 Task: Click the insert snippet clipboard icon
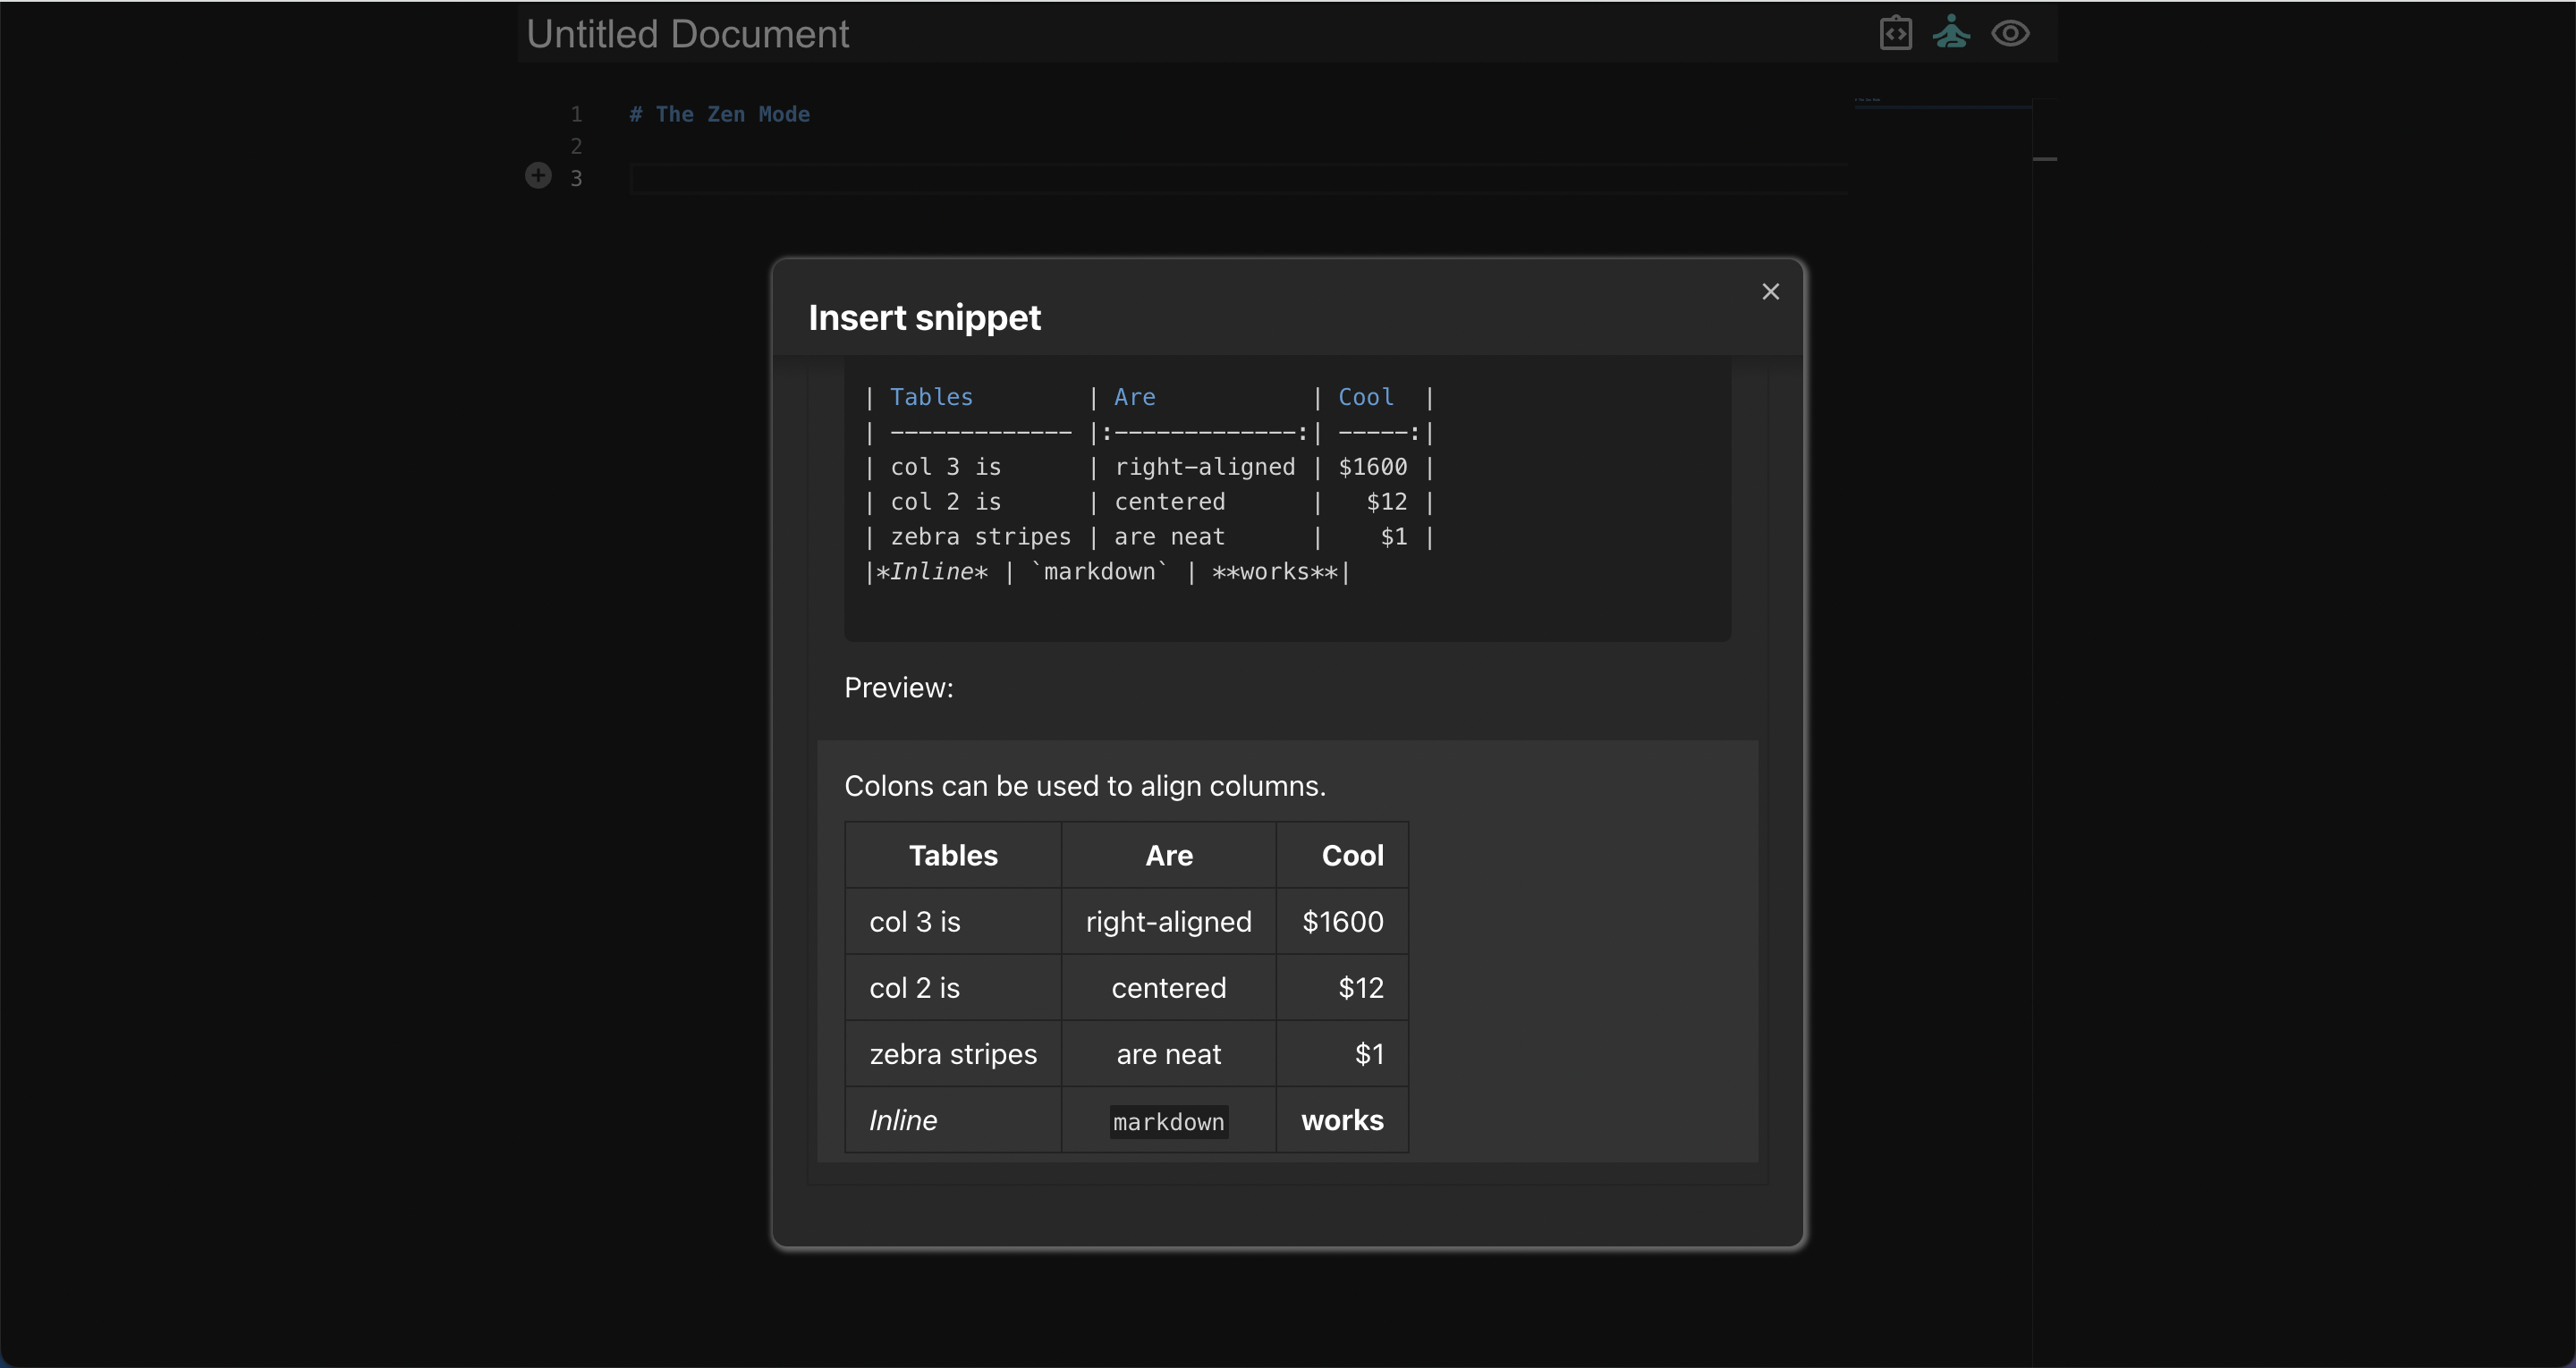click(1895, 34)
